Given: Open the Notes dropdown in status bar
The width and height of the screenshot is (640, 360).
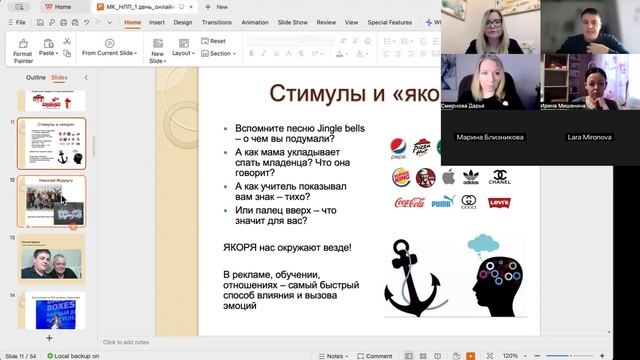Looking at the screenshot, I should 347,356.
